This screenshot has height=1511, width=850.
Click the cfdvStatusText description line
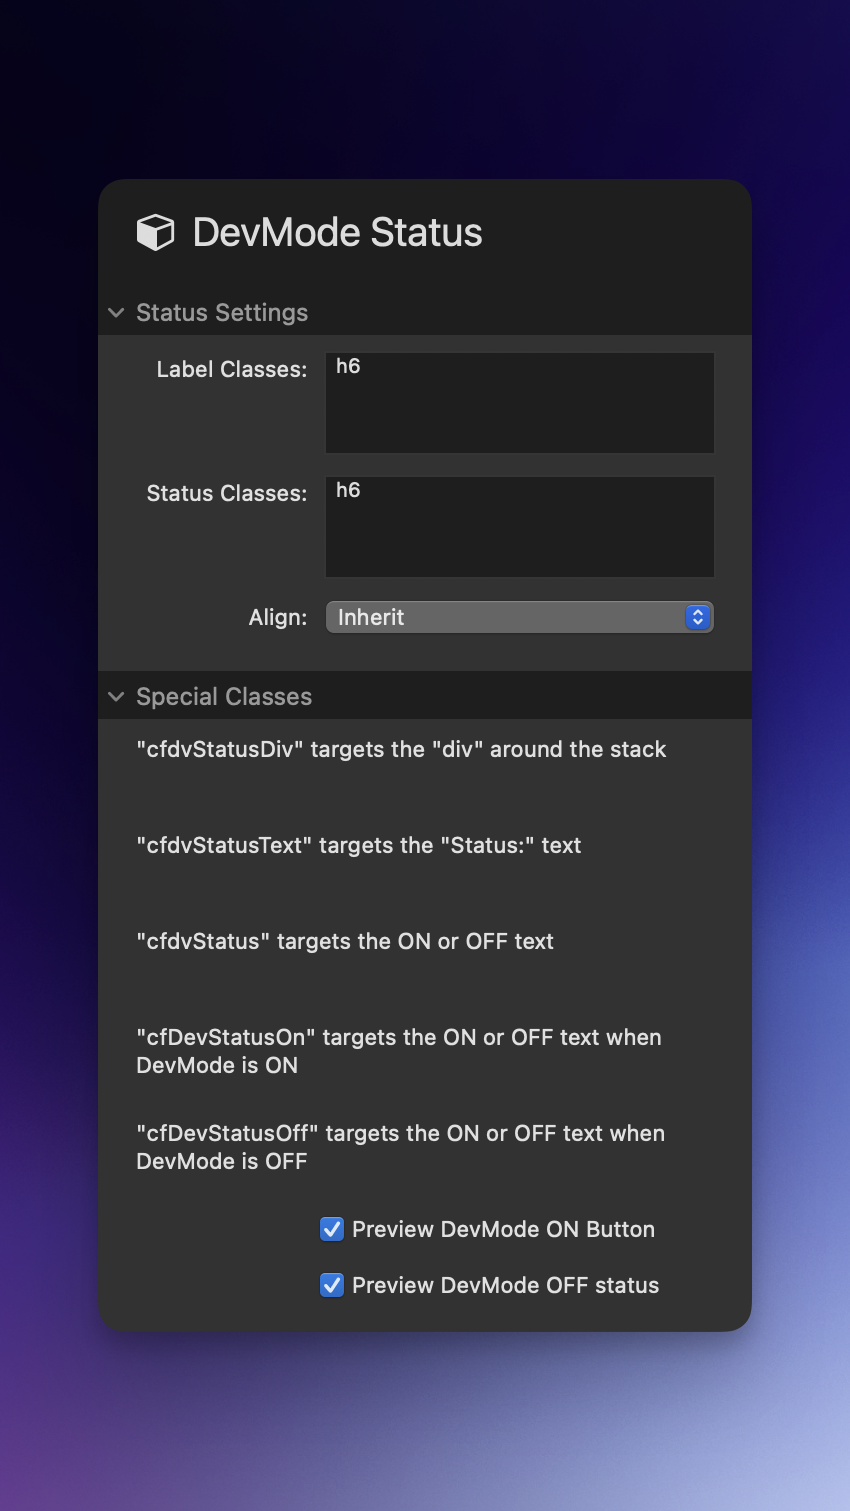(358, 845)
